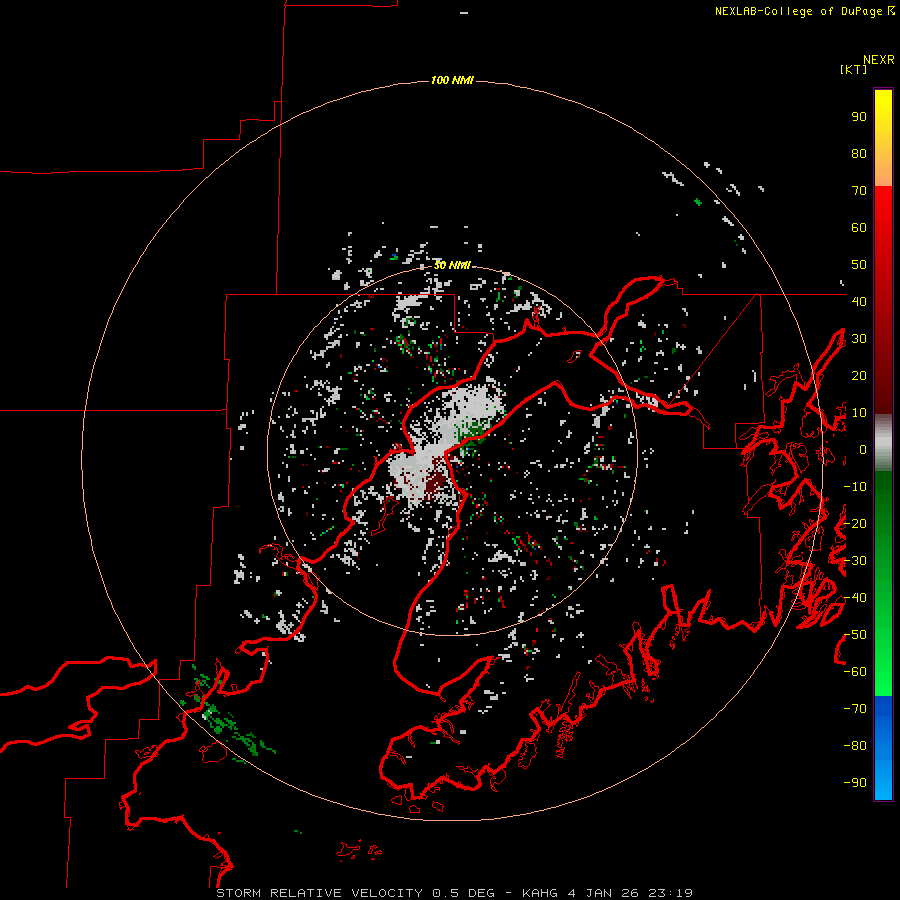The width and height of the screenshot is (900, 900).
Task: Click the -40 value on velocity scale
Action: [855, 598]
